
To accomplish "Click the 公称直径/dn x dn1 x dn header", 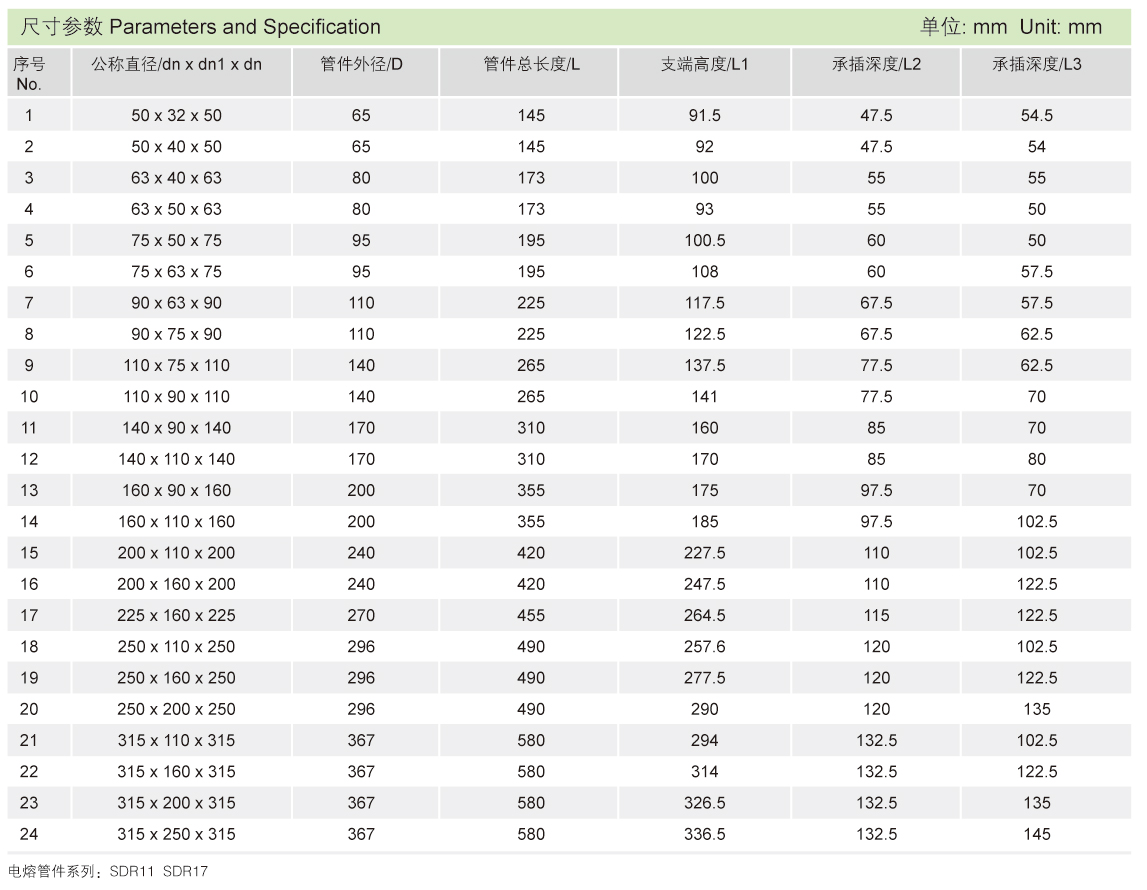I will [x=177, y=64].
